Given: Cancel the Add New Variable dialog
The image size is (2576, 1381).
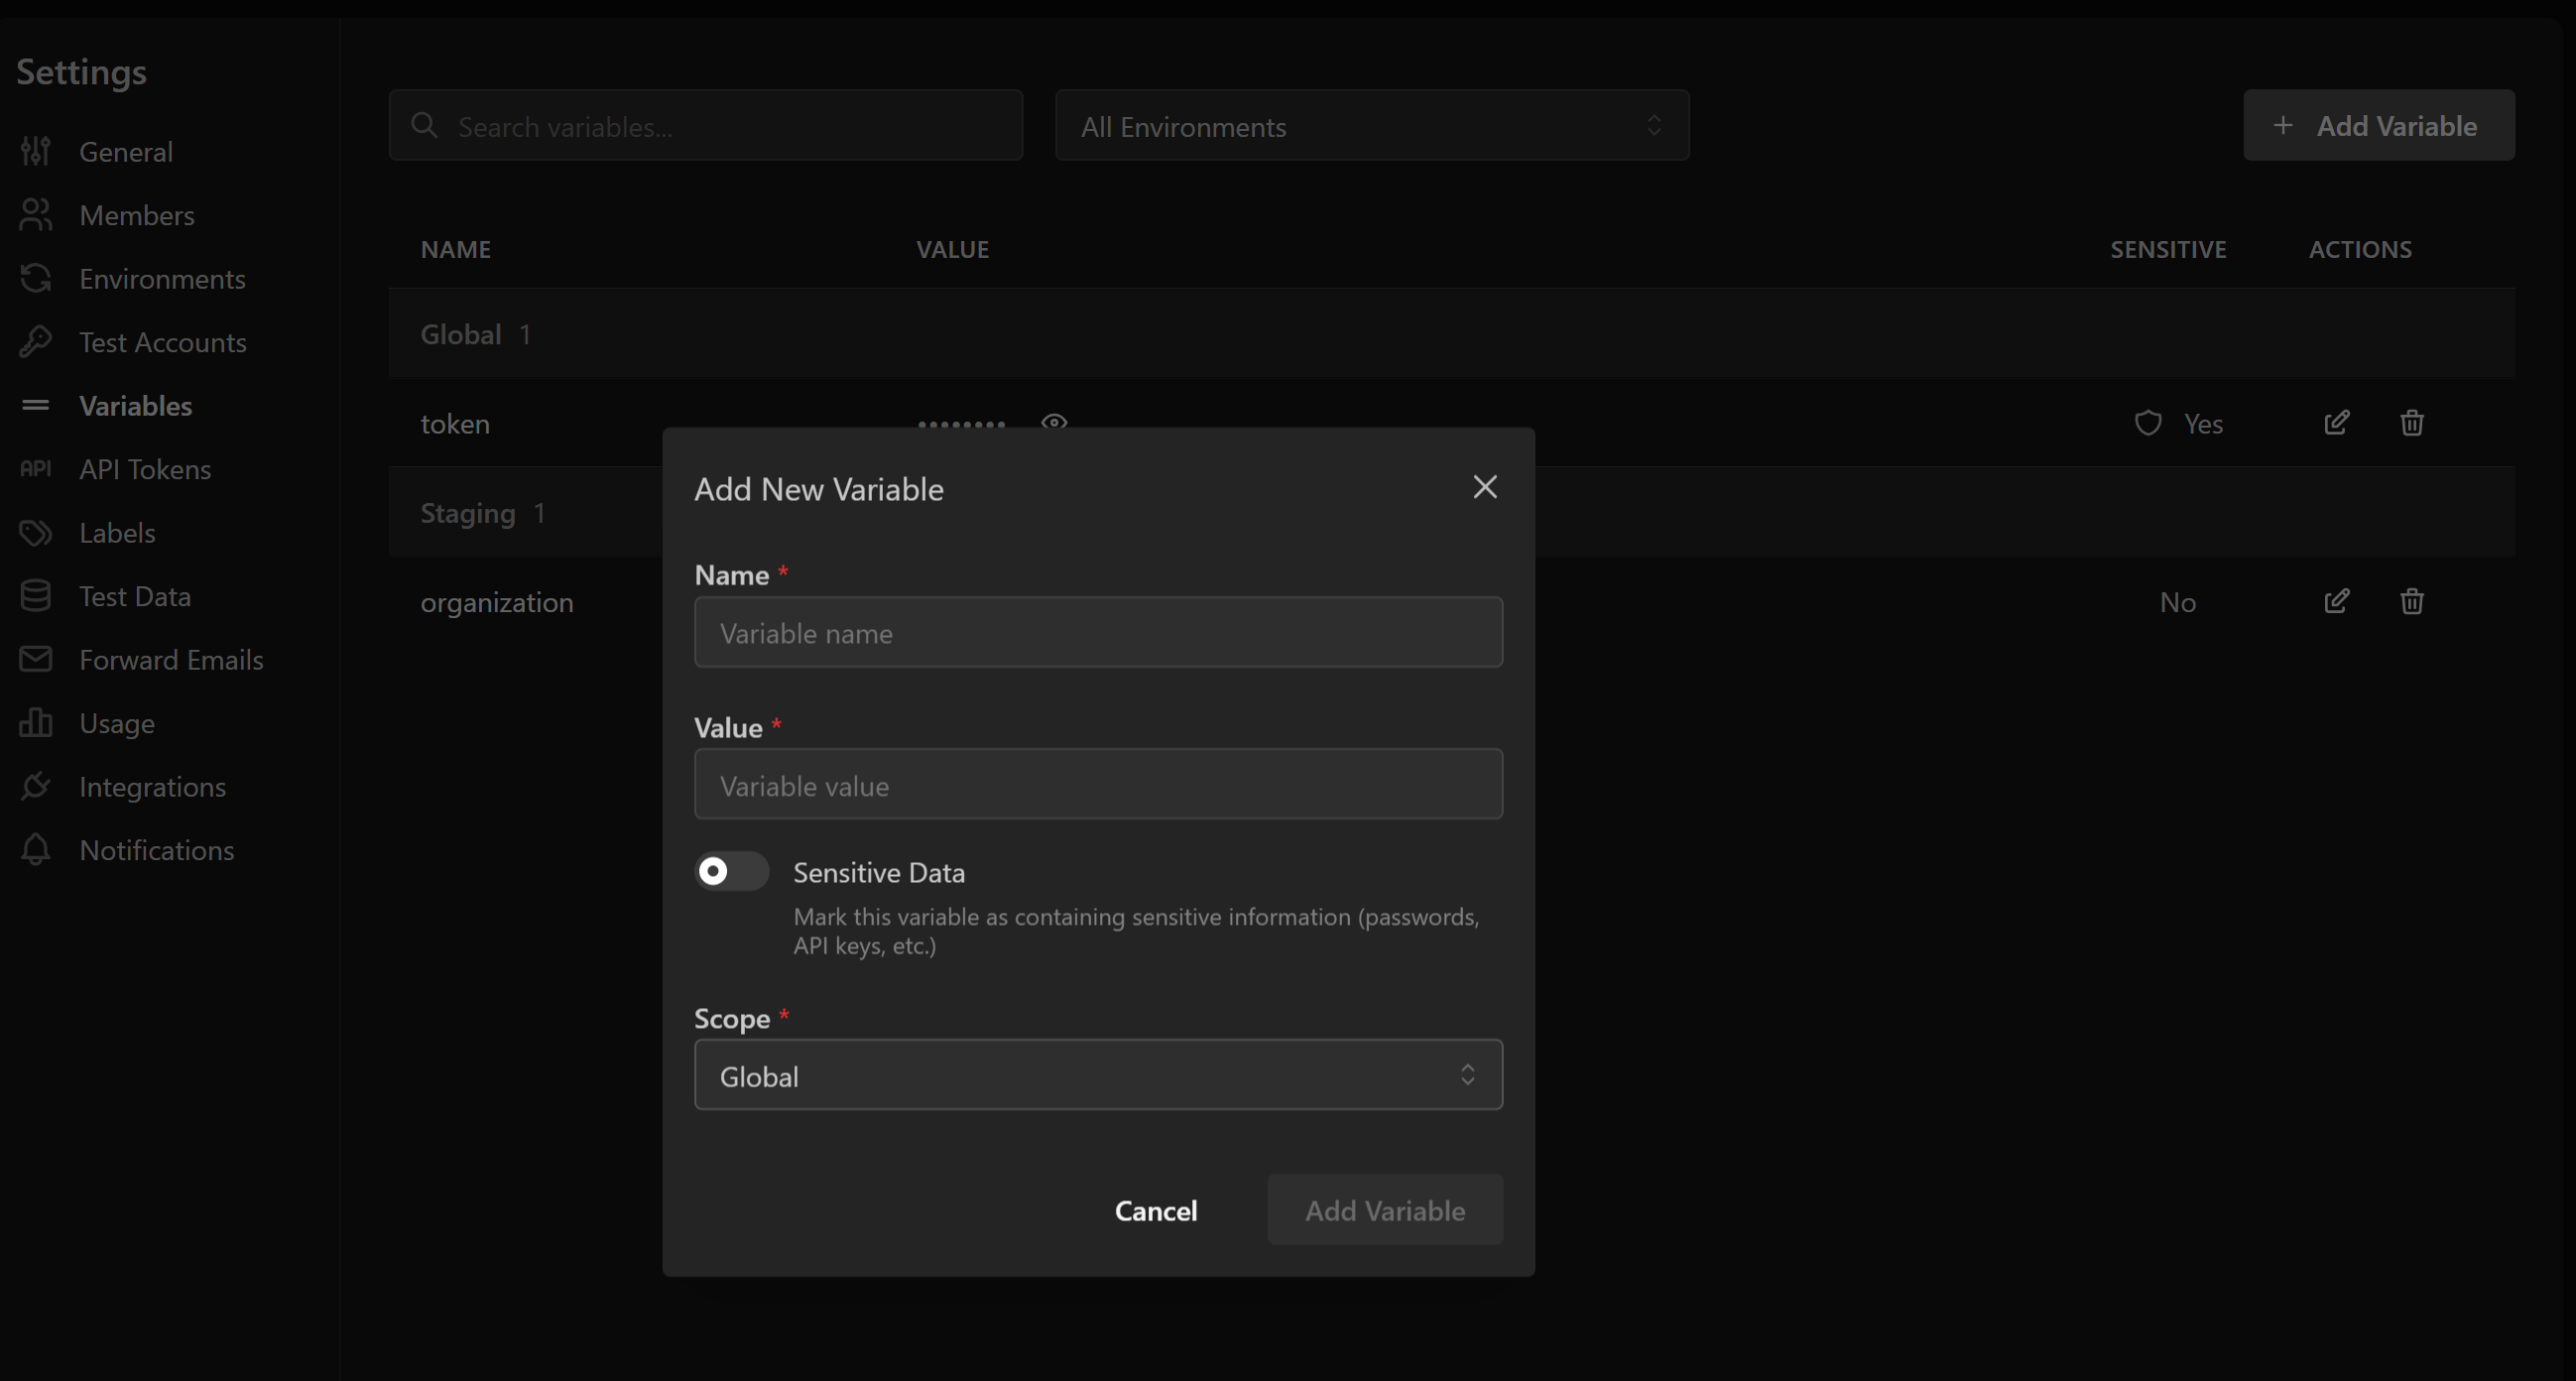Looking at the screenshot, I should click(x=1156, y=1209).
